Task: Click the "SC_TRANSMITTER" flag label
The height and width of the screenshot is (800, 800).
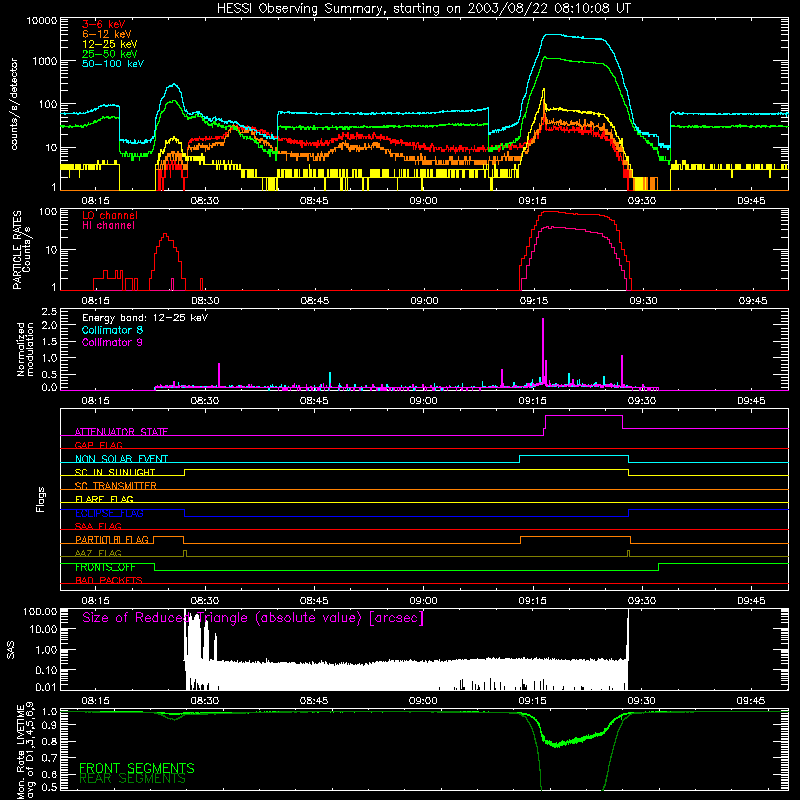Action: pos(116,485)
